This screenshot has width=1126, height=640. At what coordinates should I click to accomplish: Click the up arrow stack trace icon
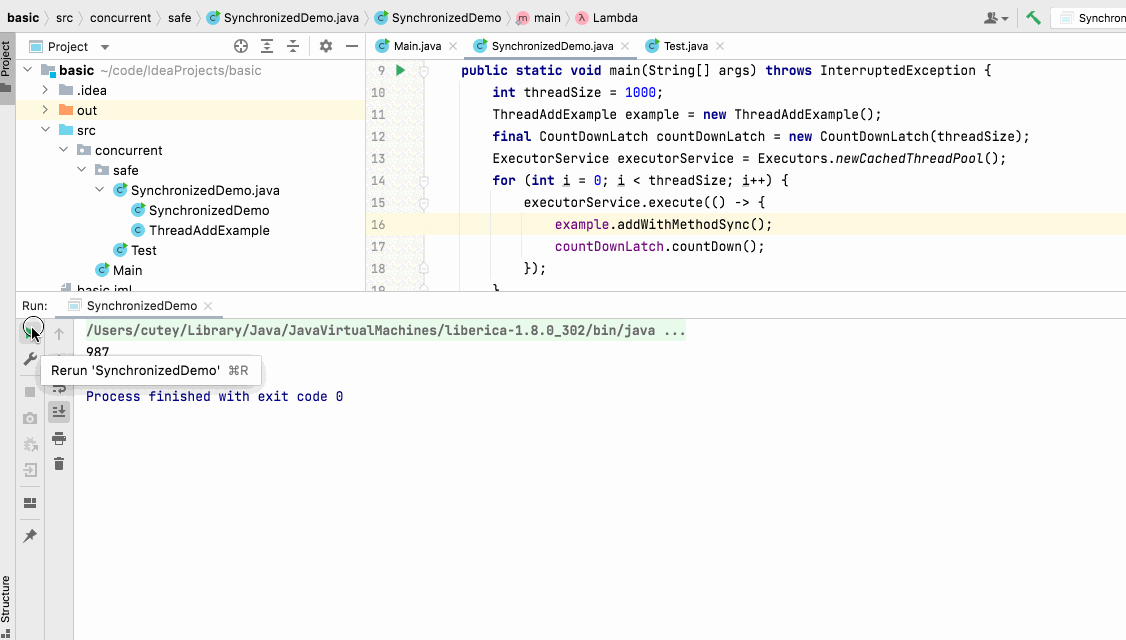(59, 333)
